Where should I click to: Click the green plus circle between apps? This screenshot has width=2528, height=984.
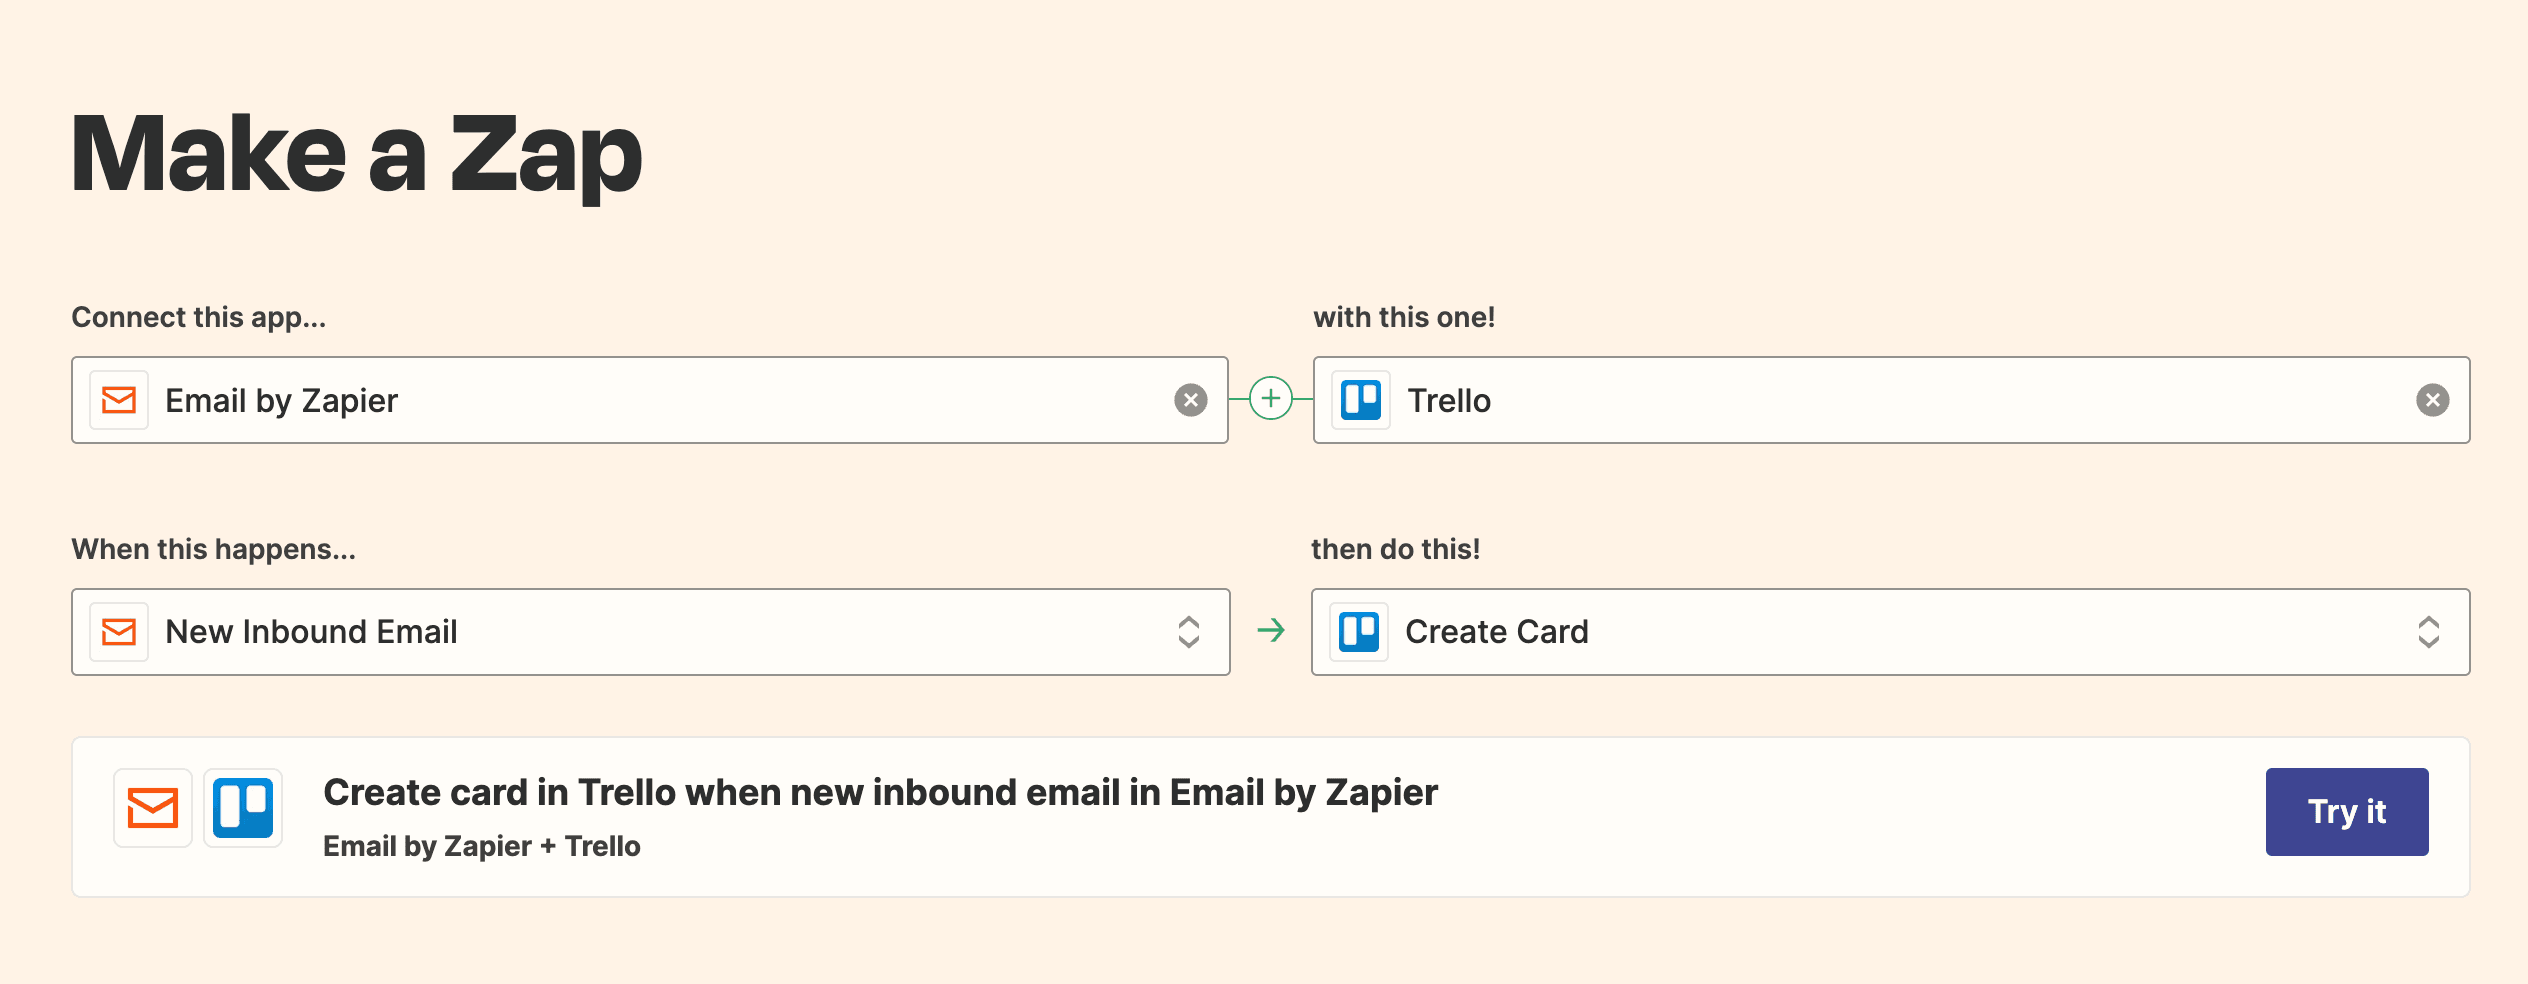(1270, 399)
